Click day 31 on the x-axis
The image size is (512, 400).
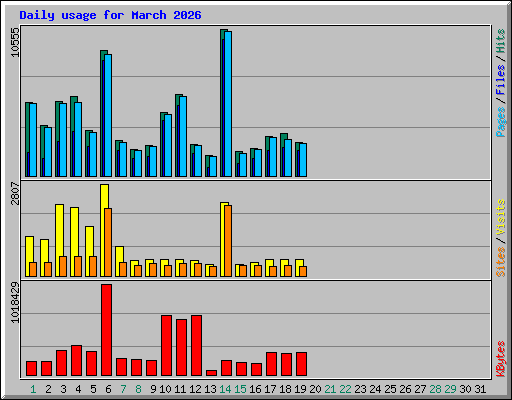tap(480, 389)
